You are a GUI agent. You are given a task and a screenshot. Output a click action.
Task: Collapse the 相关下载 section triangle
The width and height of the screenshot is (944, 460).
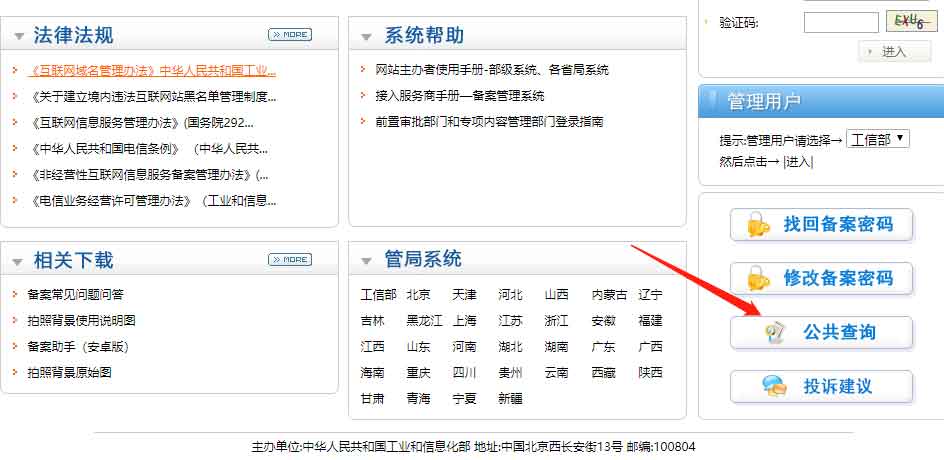coord(18,262)
